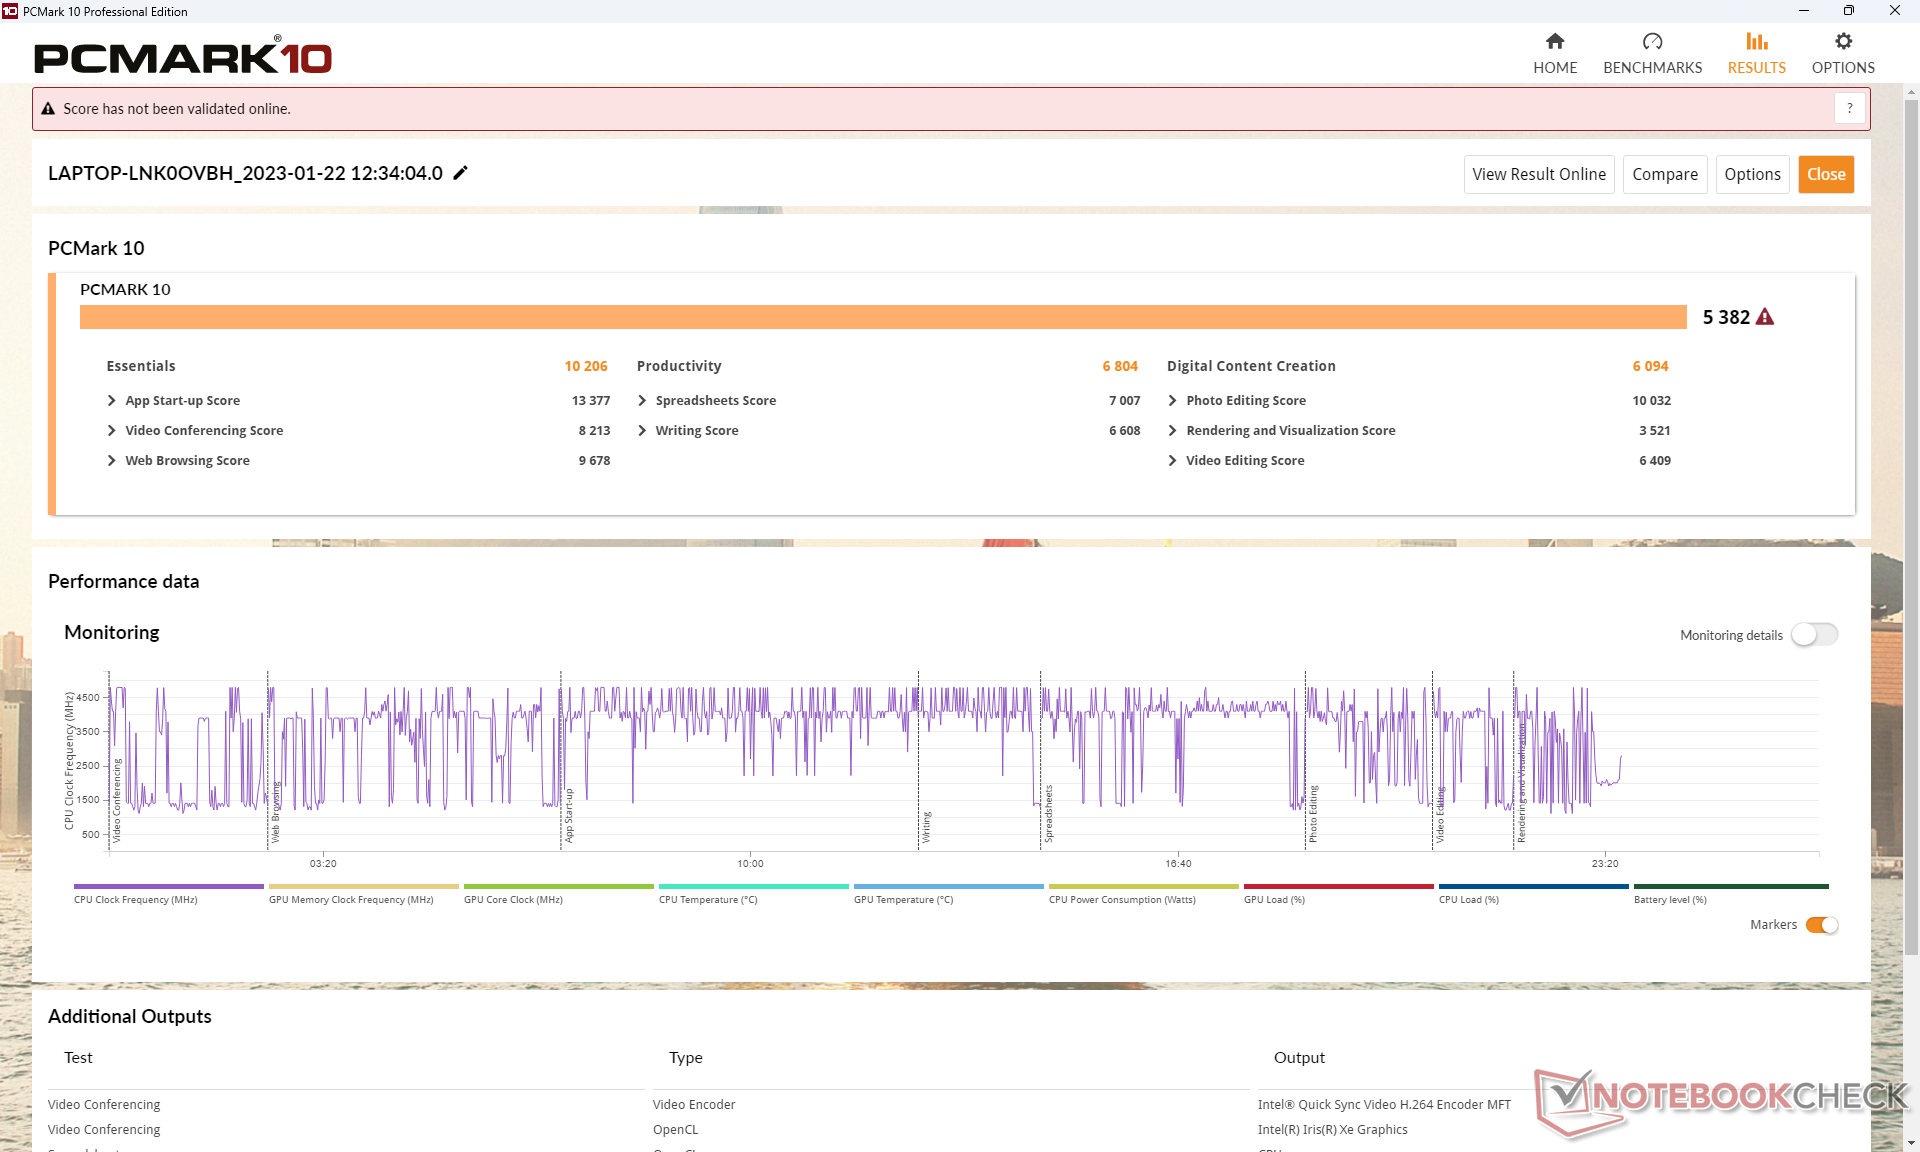Click pencil icon to rename result

(x=460, y=173)
